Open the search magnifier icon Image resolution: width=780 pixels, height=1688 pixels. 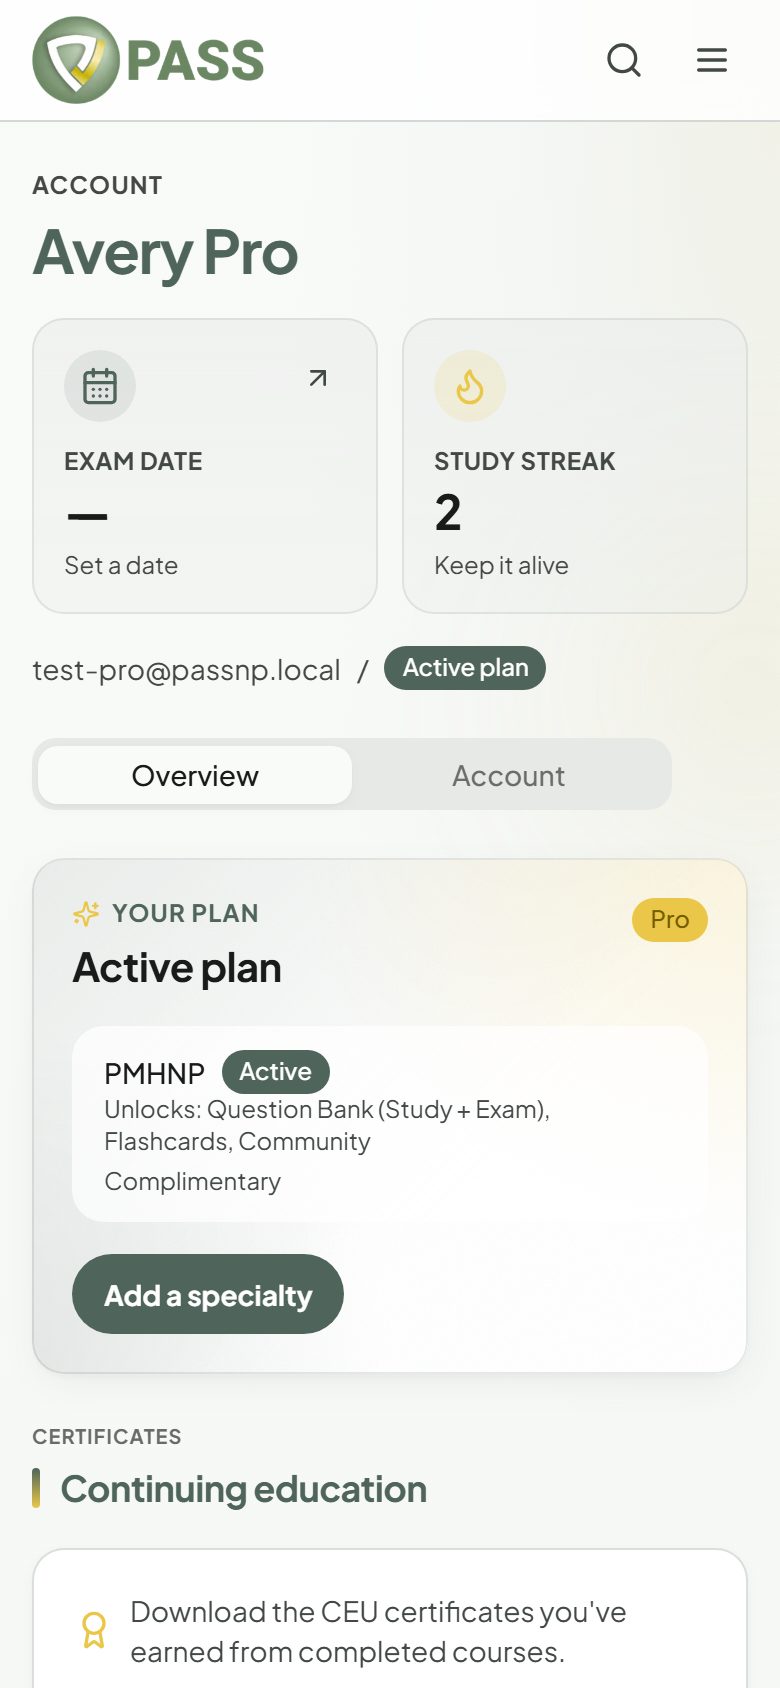tap(624, 60)
